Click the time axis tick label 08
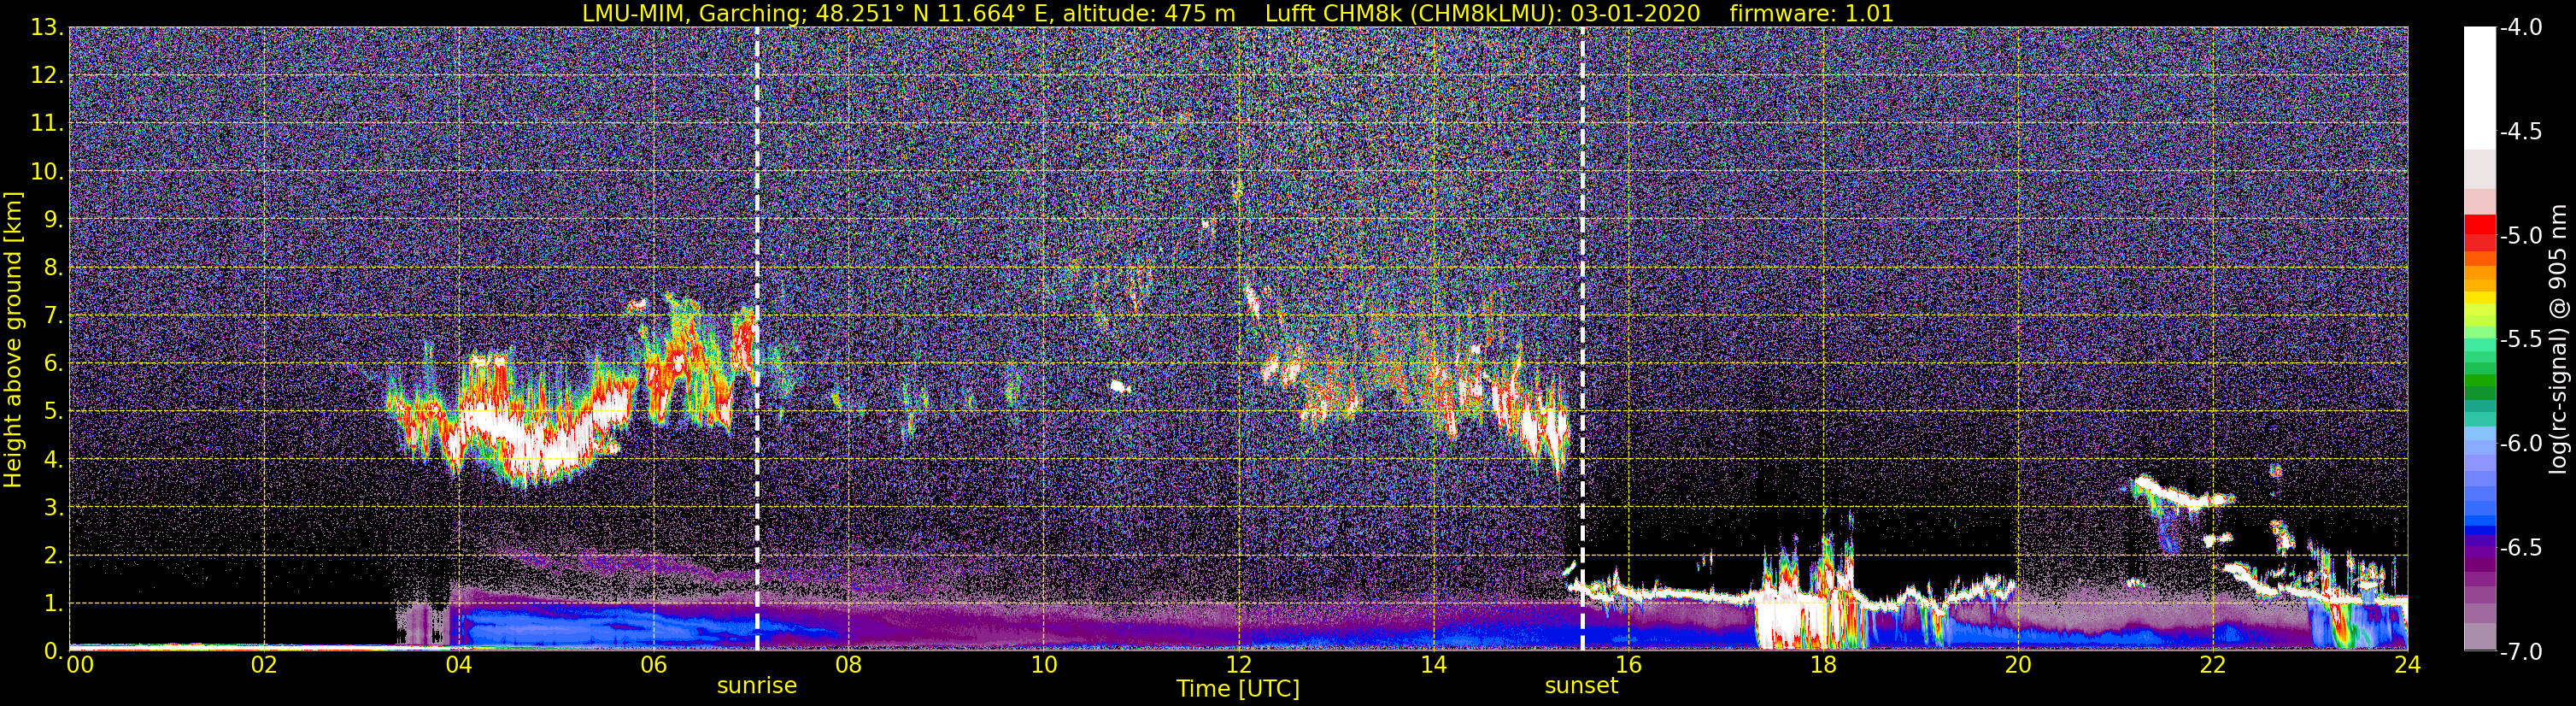The height and width of the screenshot is (706, 2576). click(848, 666)
